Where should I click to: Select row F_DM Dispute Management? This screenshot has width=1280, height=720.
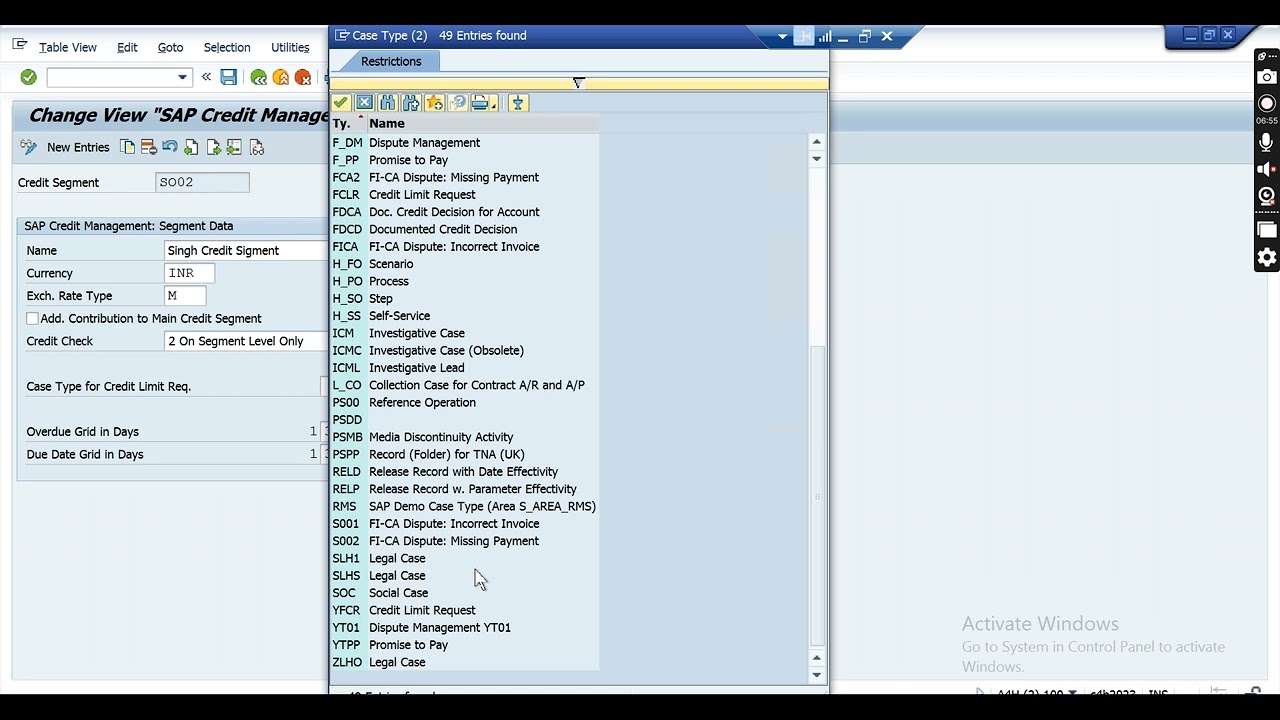[465, 142]
